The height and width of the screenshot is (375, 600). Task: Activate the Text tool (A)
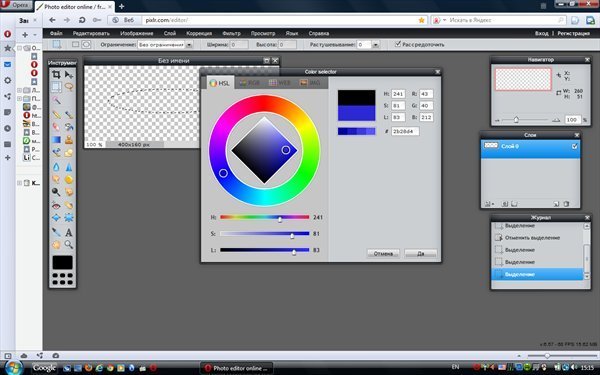(69, 232)
